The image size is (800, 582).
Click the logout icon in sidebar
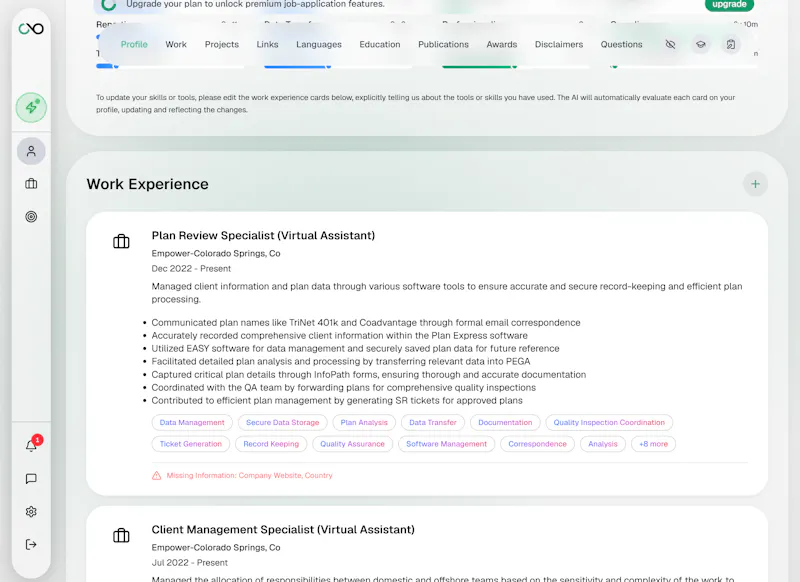31,544
